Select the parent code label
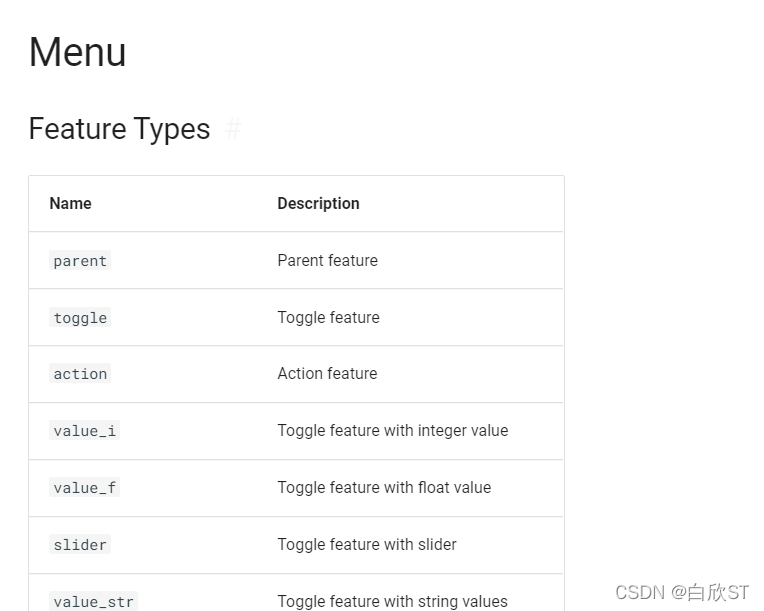Image resolution: width=764 pixels, height=611 pixels. point(80,261)
